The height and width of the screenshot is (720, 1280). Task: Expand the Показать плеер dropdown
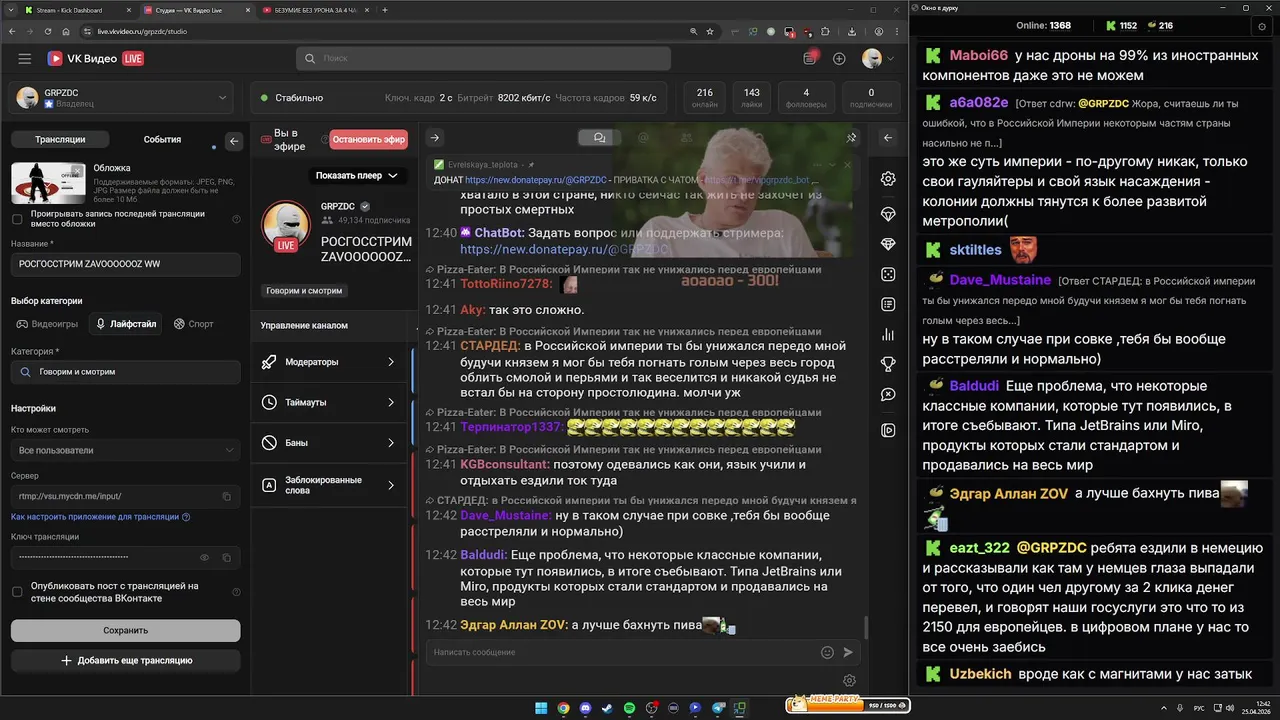click(357, 175)
